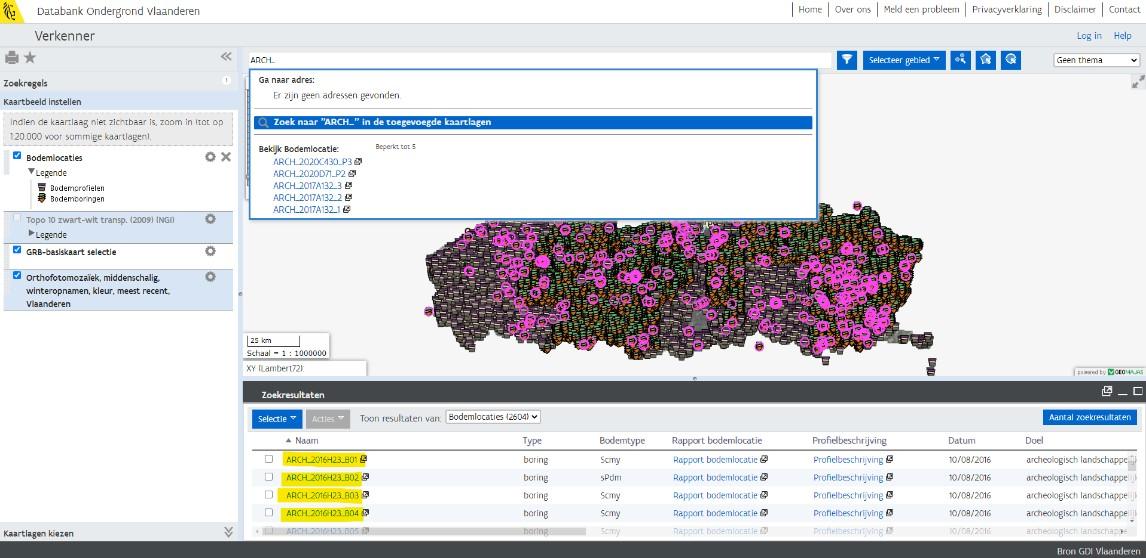Remove Bodemlocaties layer with X icon

coord(226,157)
